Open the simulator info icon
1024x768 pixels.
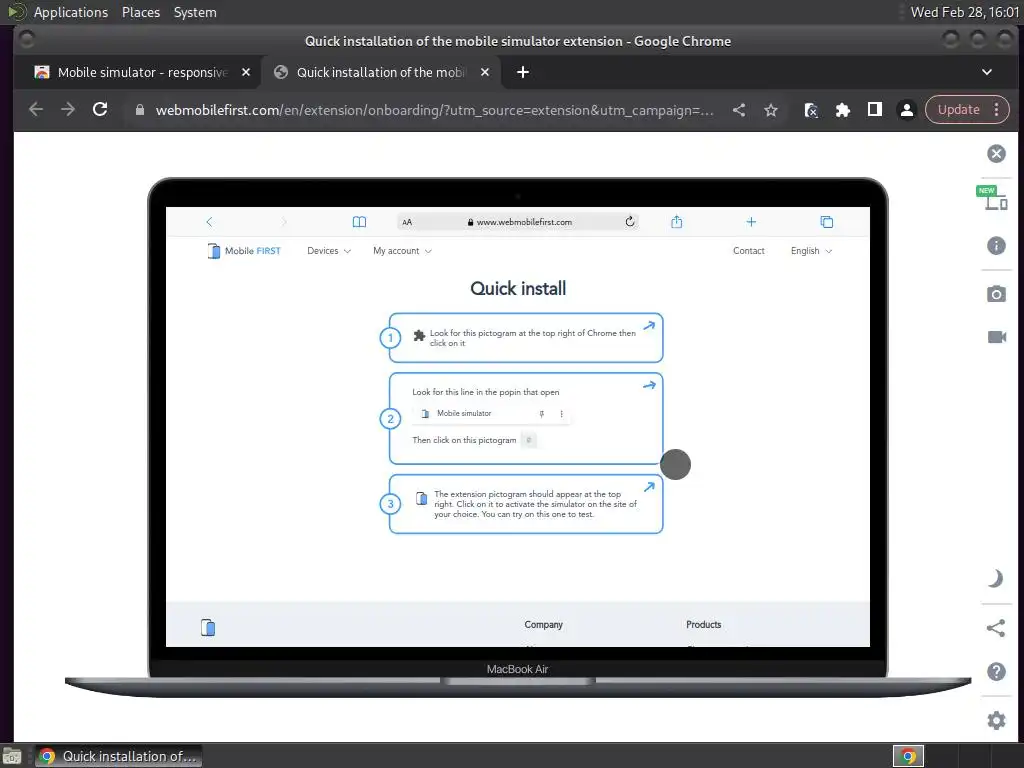[996, 246]
